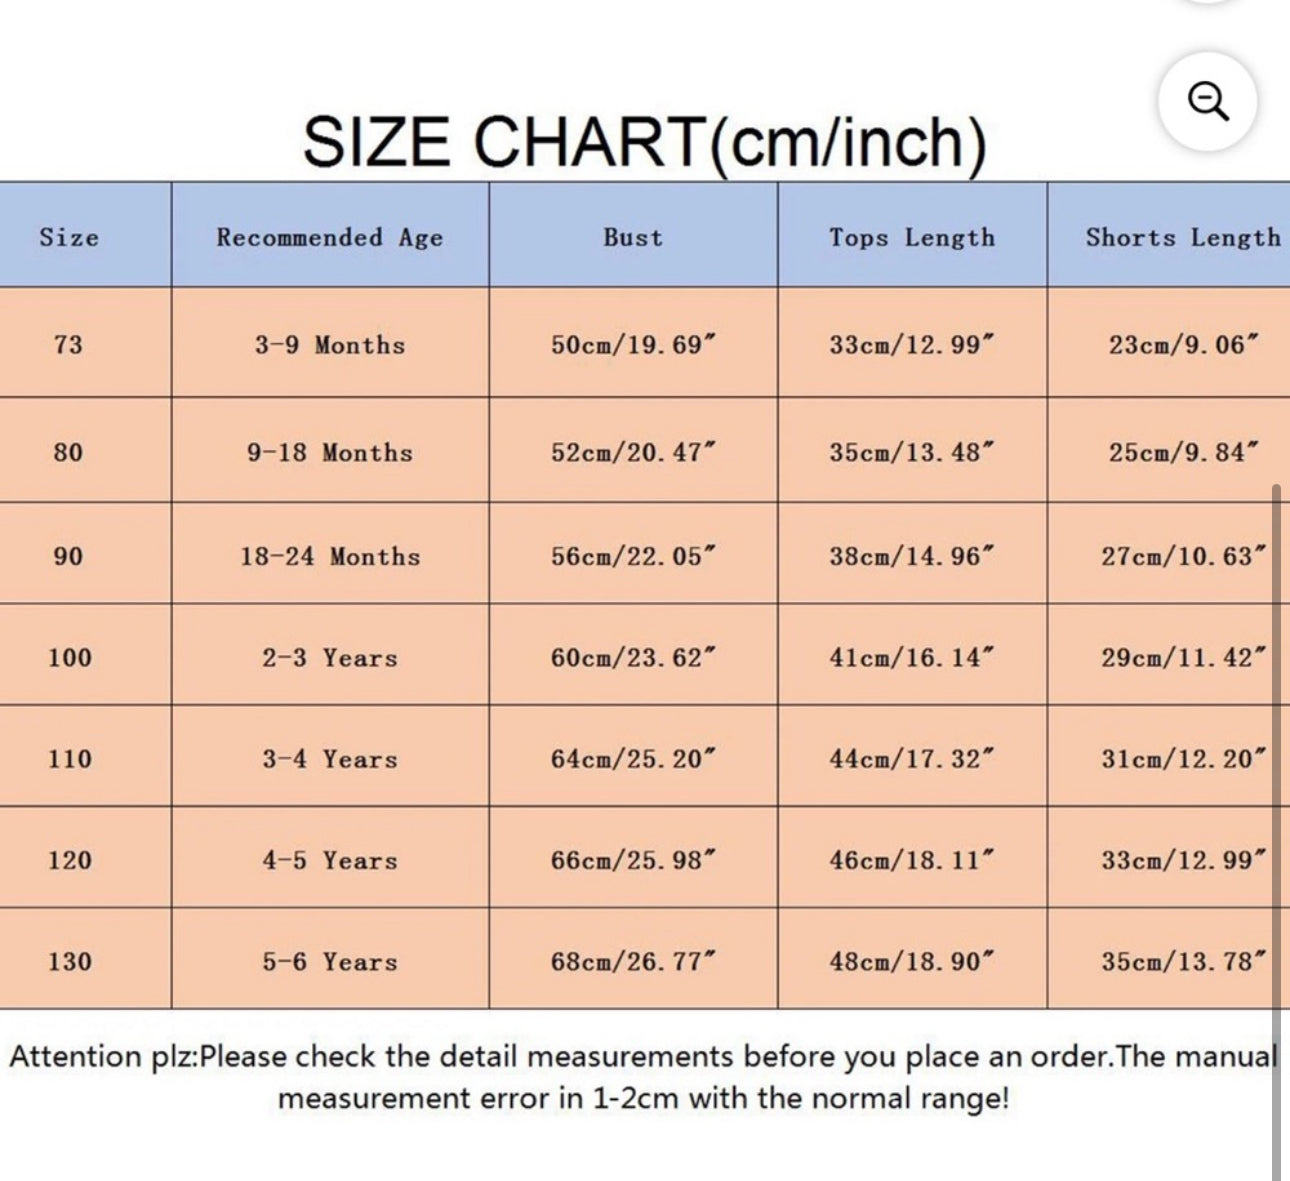Screen dimensions: 1290x1181
Task: Select the size 120 cell
Action: 69,860
